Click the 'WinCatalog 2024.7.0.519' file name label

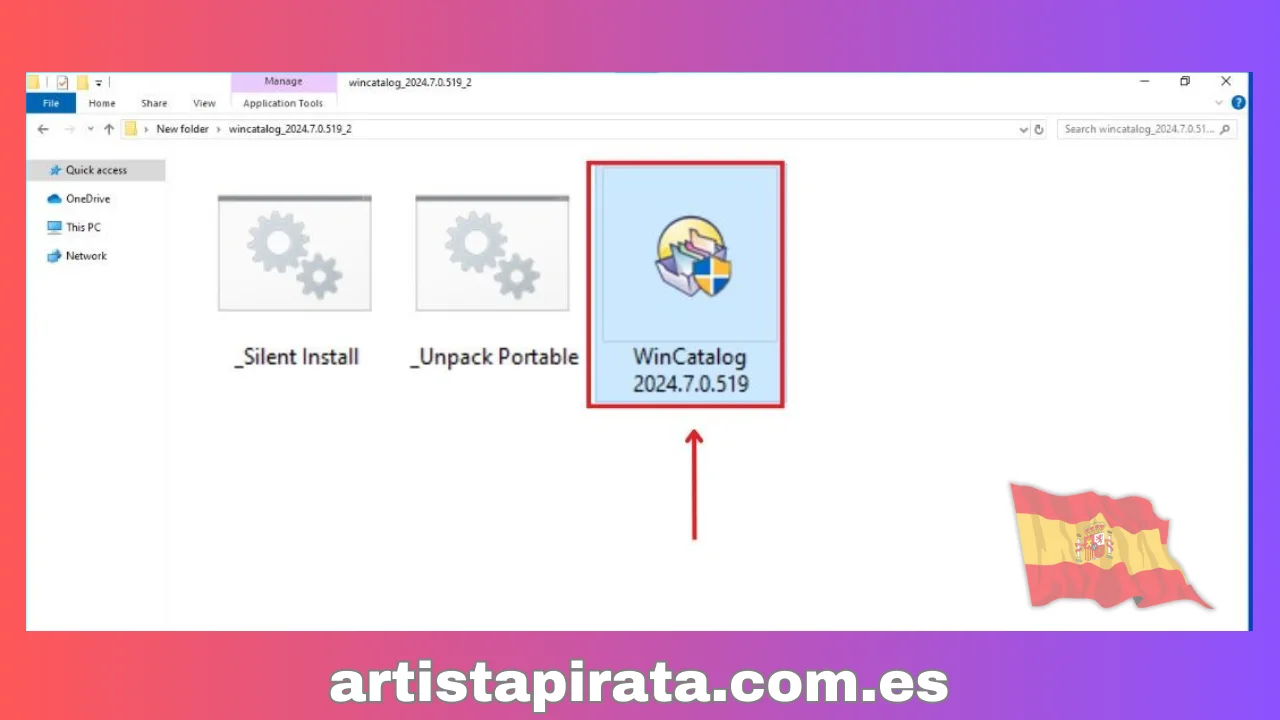[x=690, y=370]
